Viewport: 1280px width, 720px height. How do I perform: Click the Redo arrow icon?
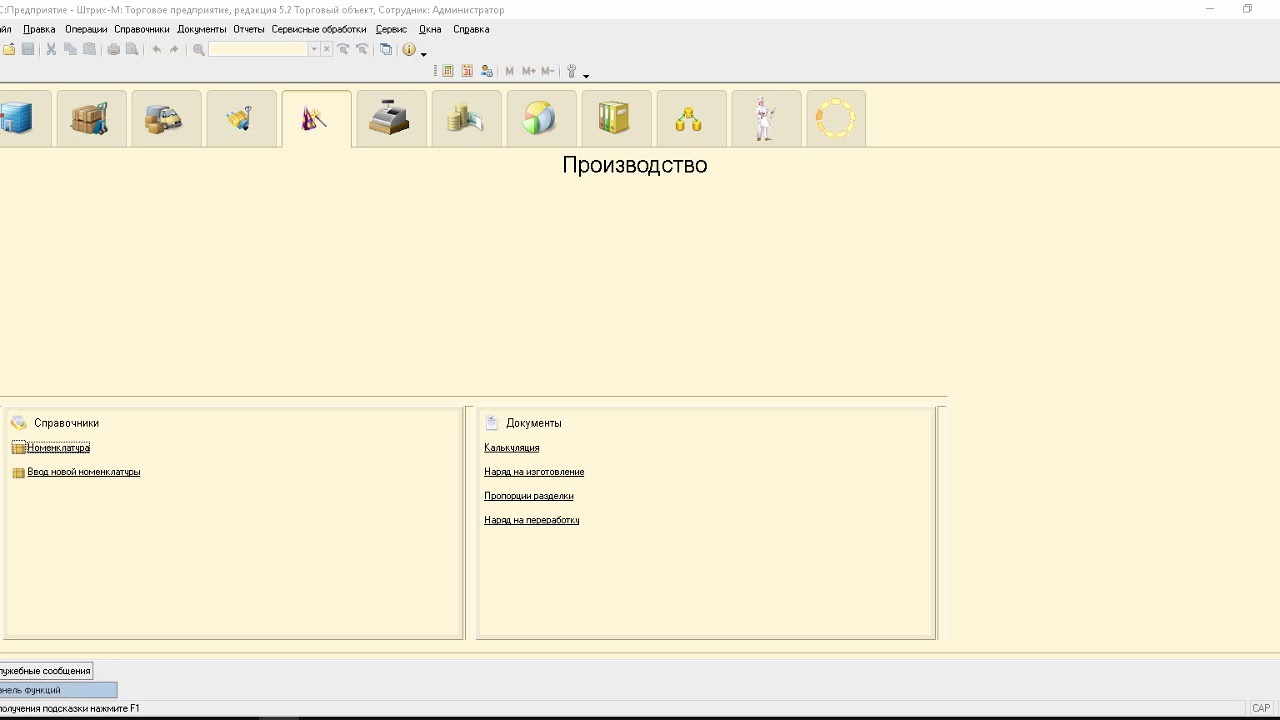point(174,49)
